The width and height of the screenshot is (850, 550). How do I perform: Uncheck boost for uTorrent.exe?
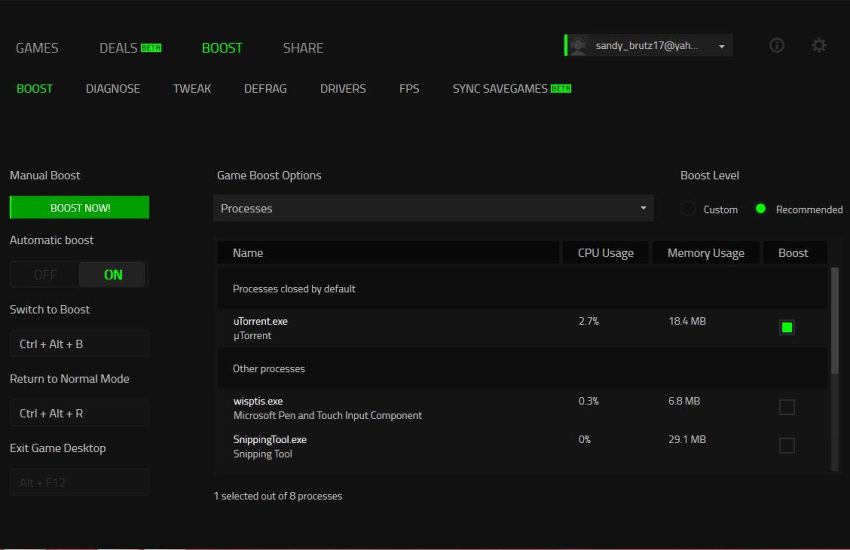tap(787, 327)
